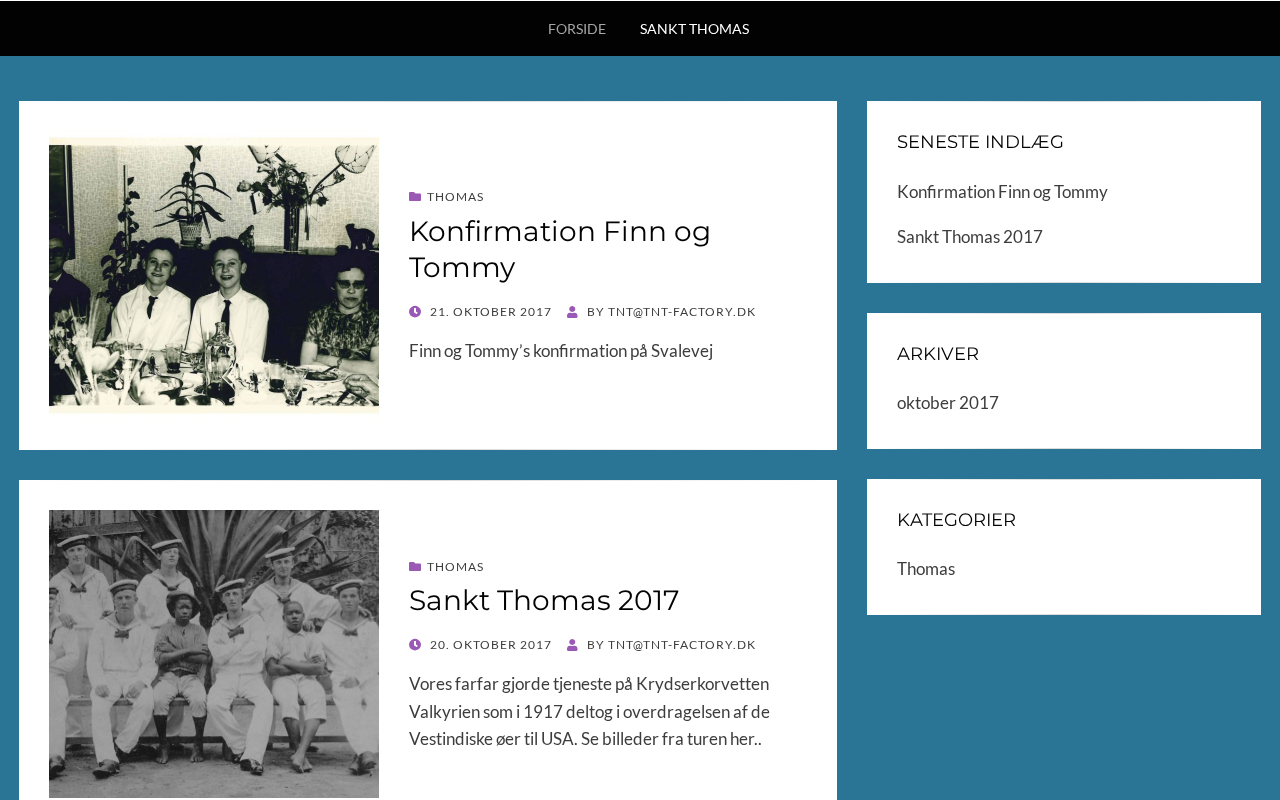The height and width of the screenshot is (800, 1280).
Task: Open the Thomas category in Kategorier
Action: tap(926, 569)
